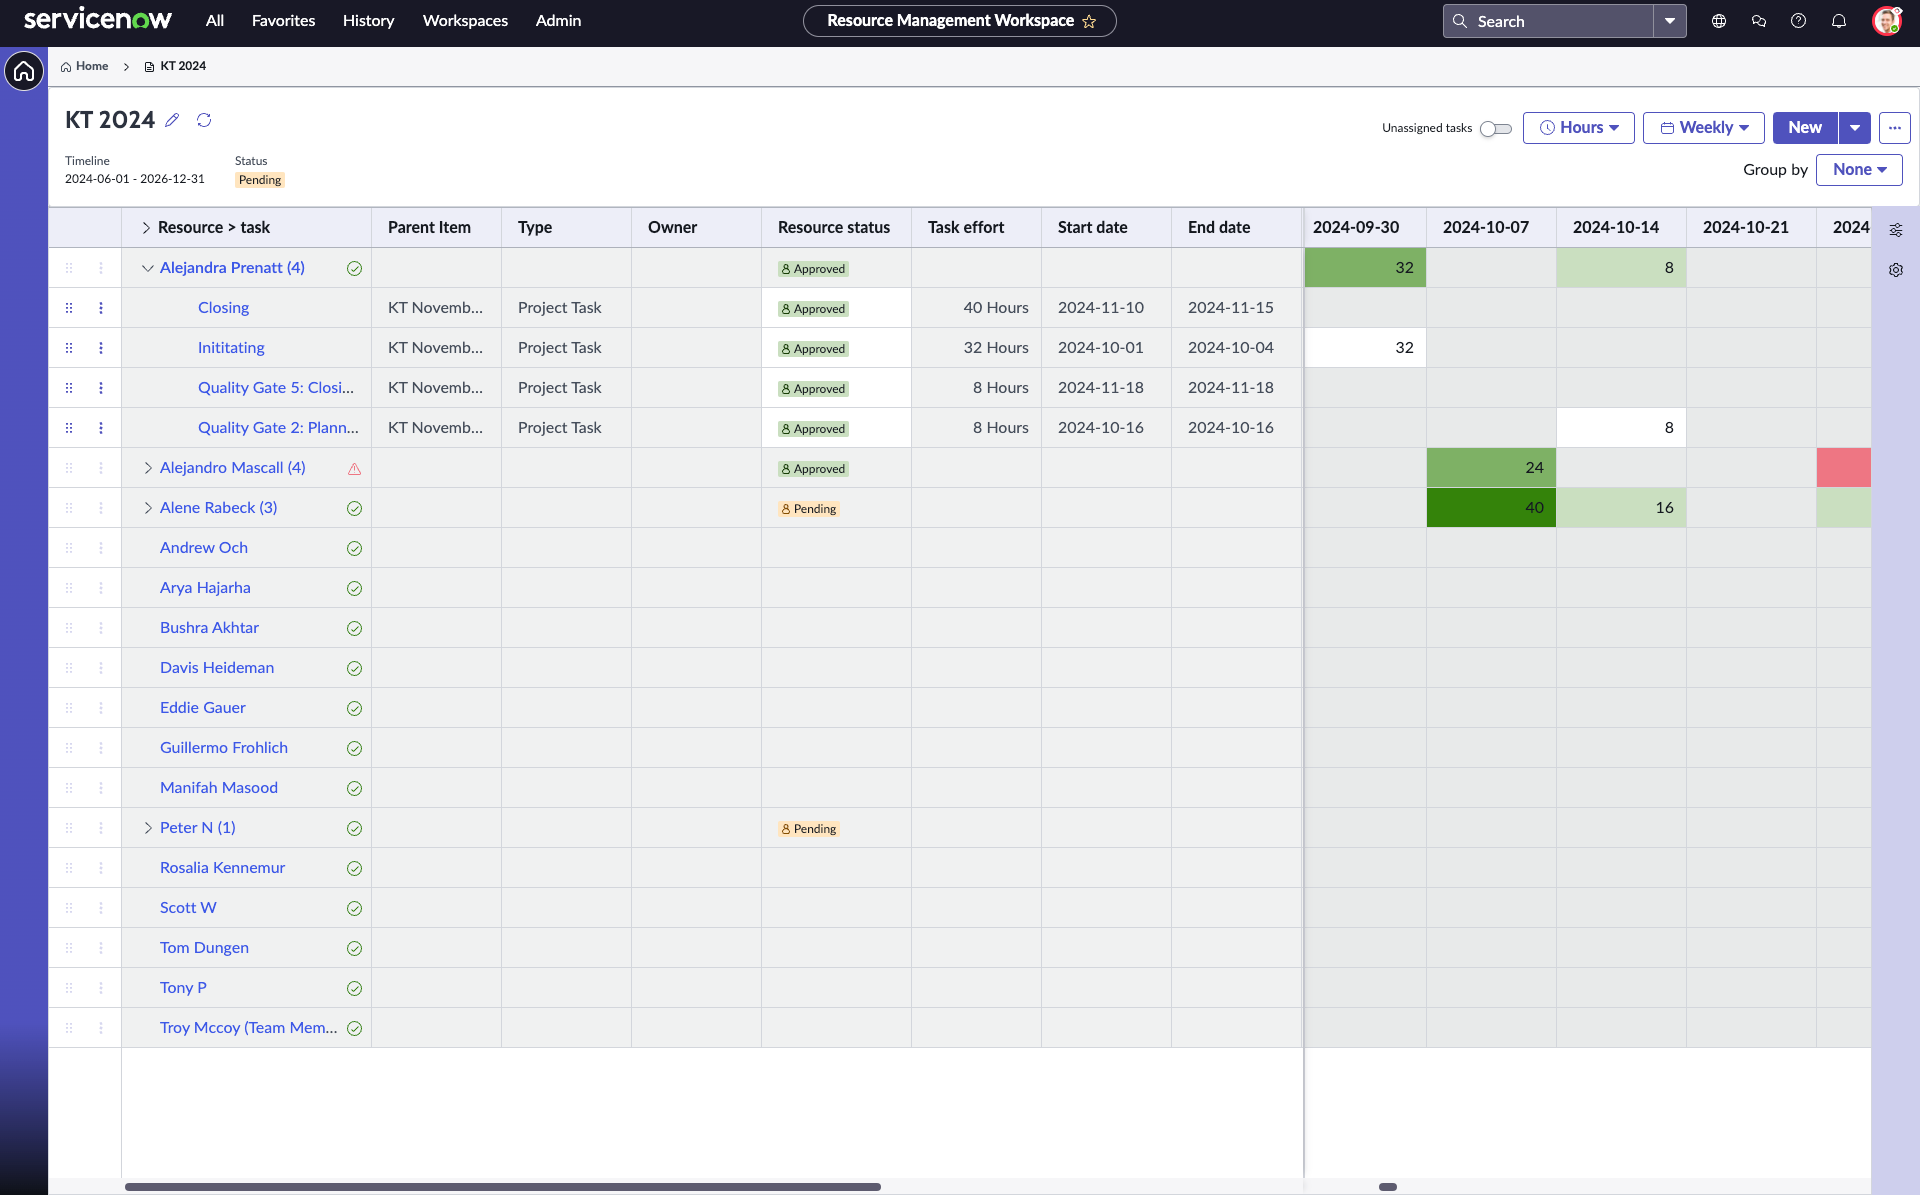Viewport: 1920px width, 1195px height.
Task: Open the New button split dropdown arrow
Action: tap(1855, 128)
